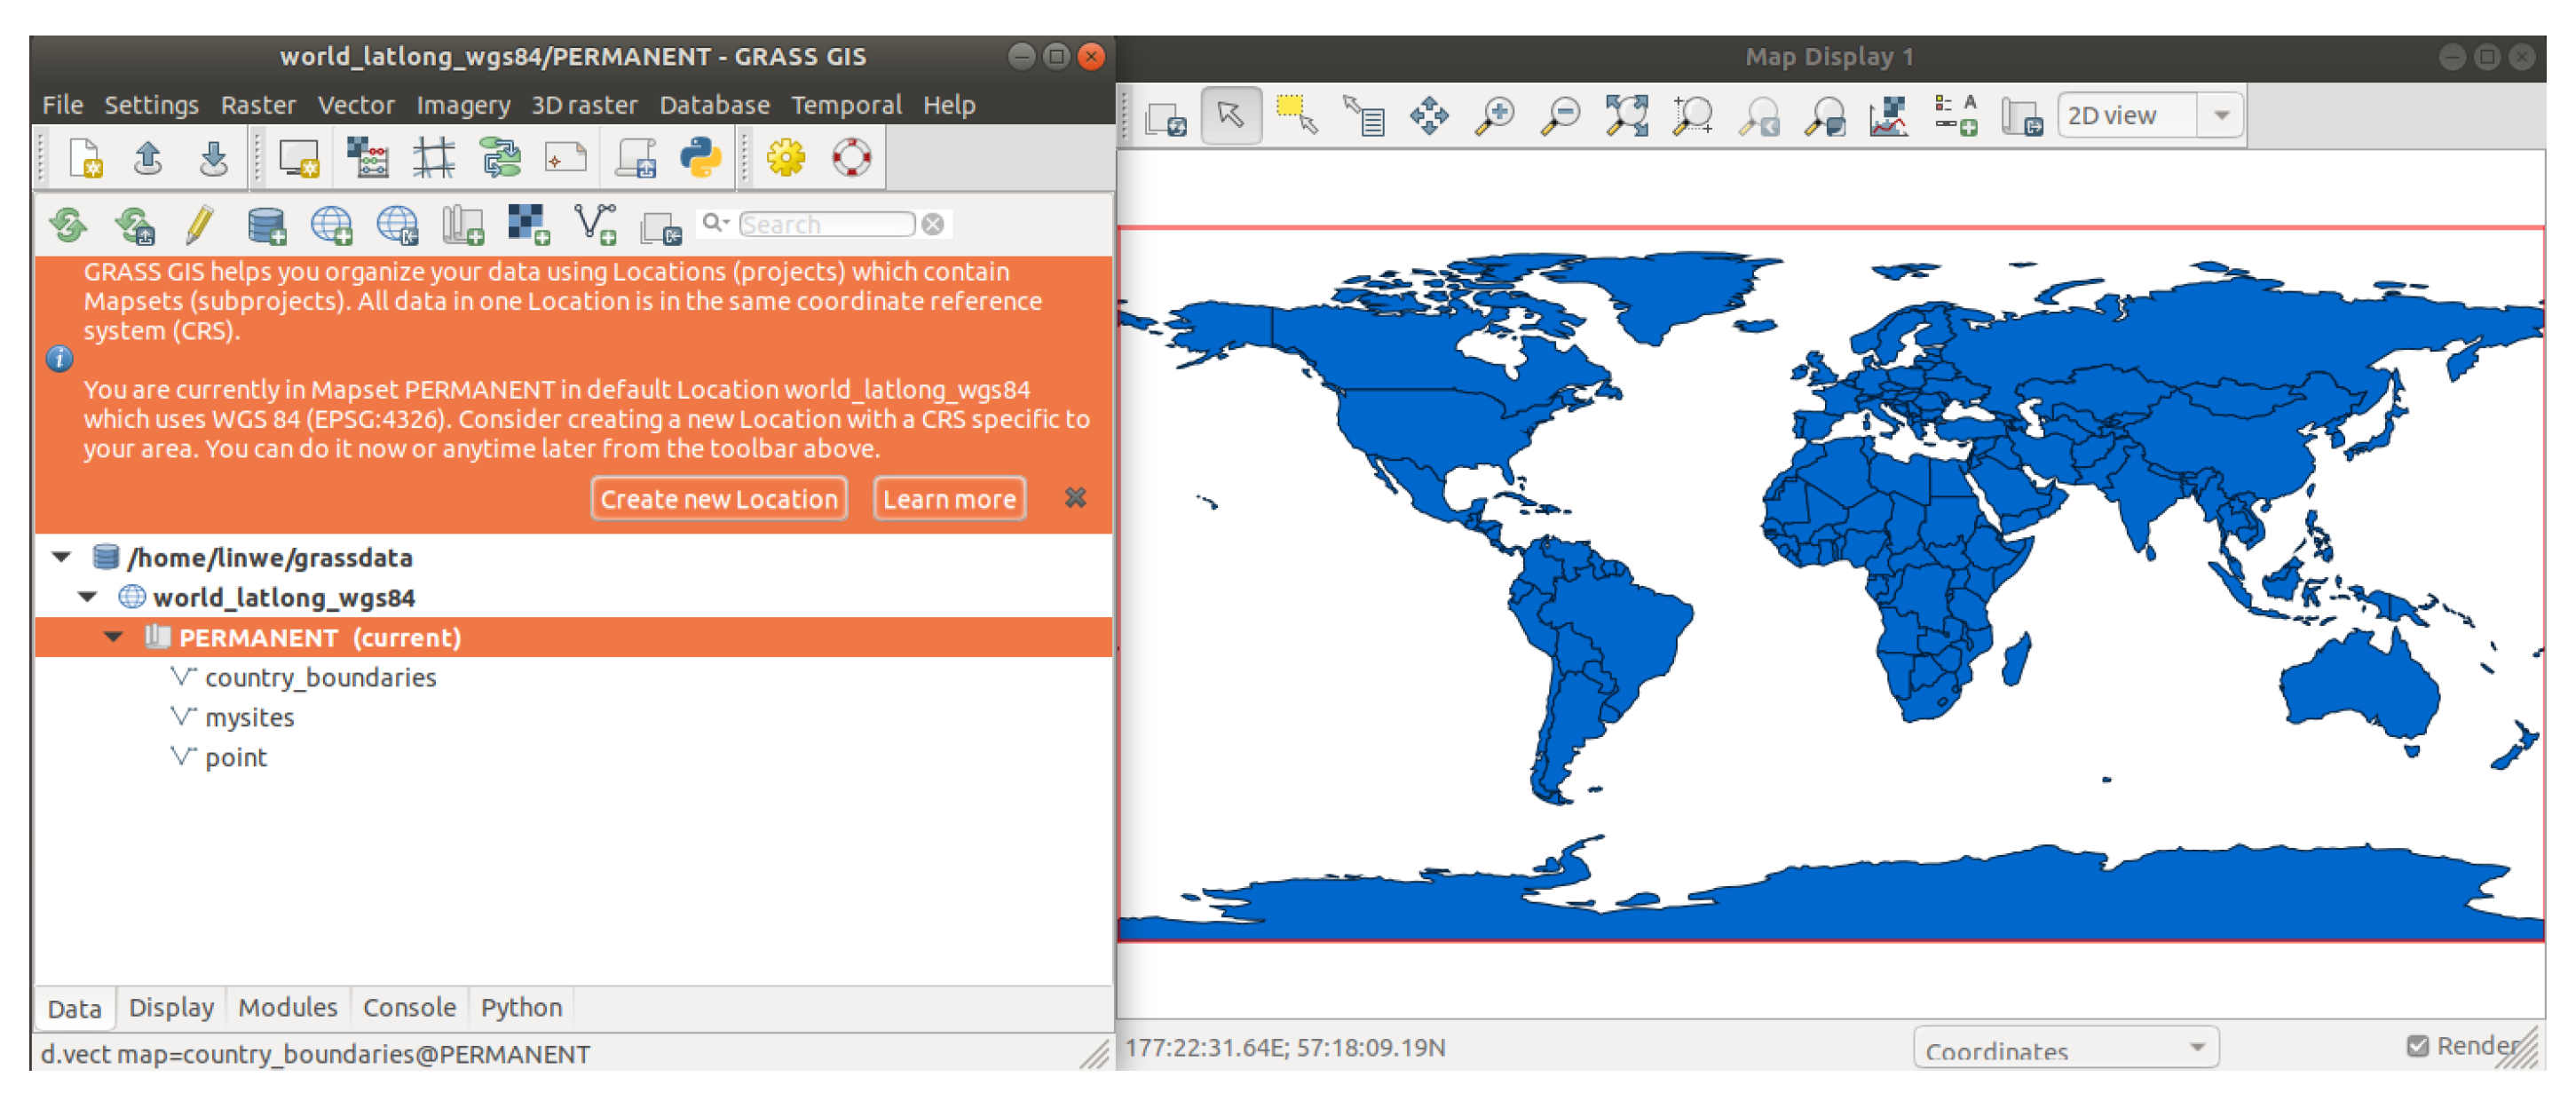Click the Learn more button

[x=948, y=498]
